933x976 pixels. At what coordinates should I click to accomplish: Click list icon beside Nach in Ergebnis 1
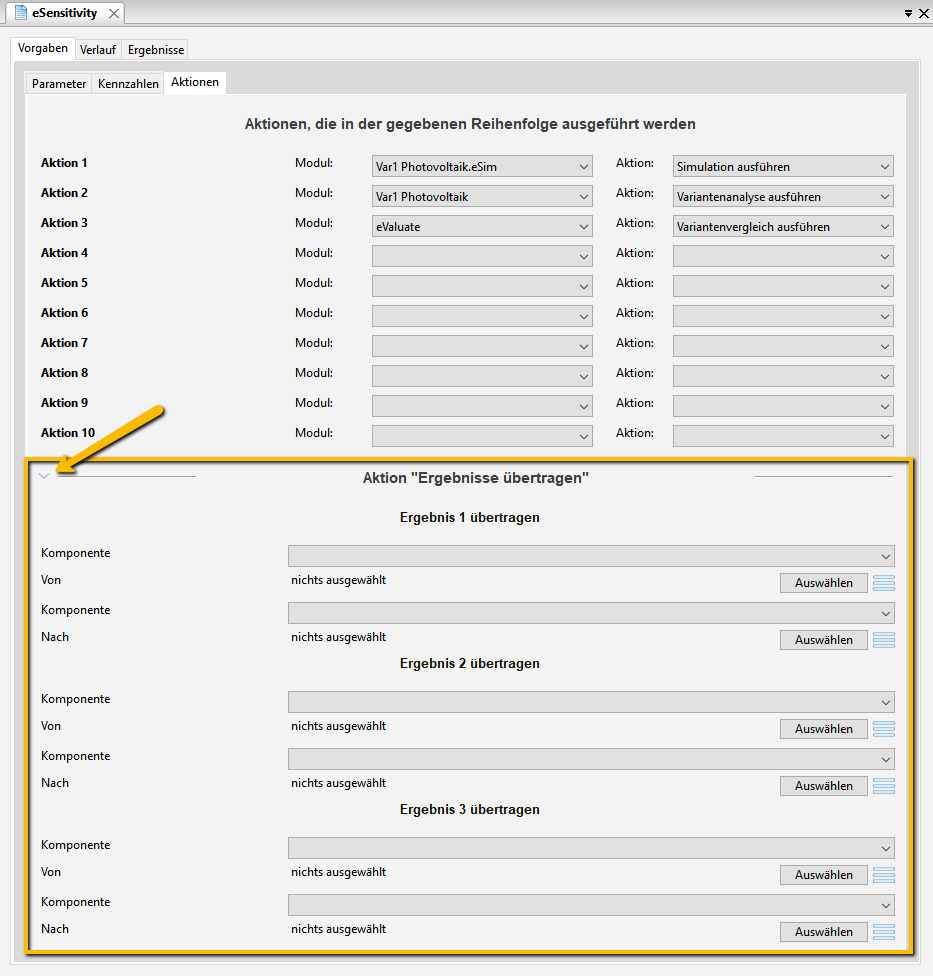tap(884, 640)
